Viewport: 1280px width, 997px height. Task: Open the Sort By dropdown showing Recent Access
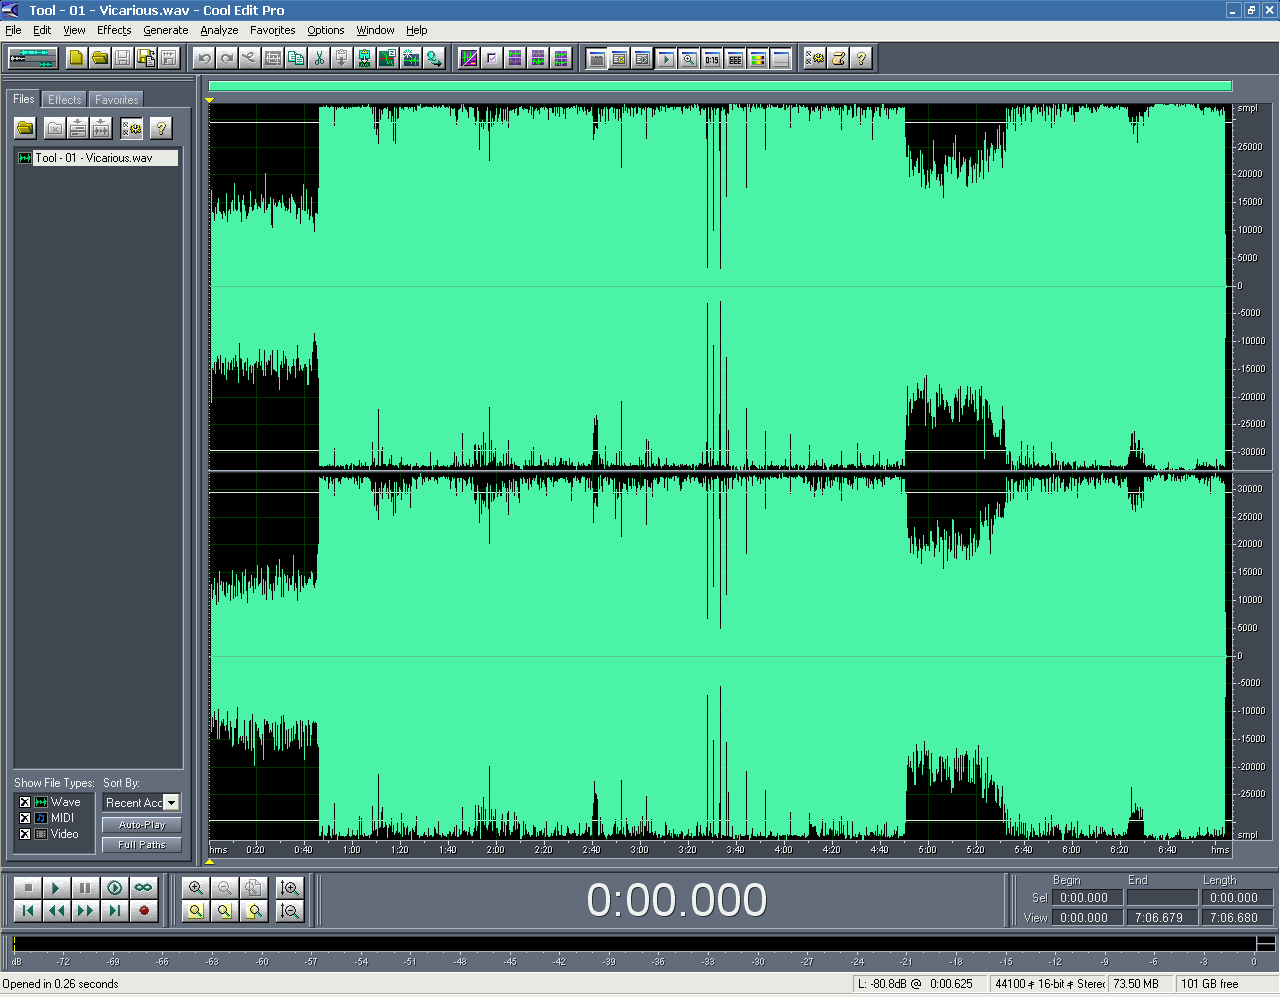(142, 803)
